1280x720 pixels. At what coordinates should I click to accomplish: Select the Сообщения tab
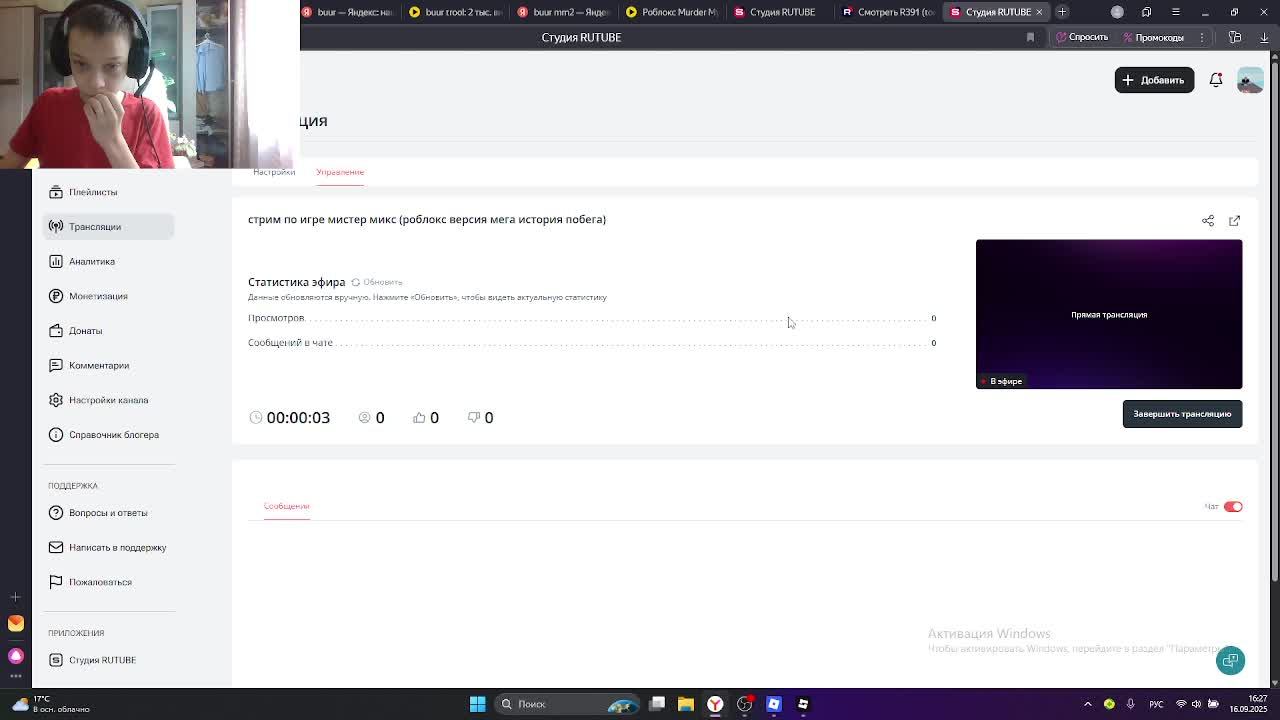[x=286, y=506]
